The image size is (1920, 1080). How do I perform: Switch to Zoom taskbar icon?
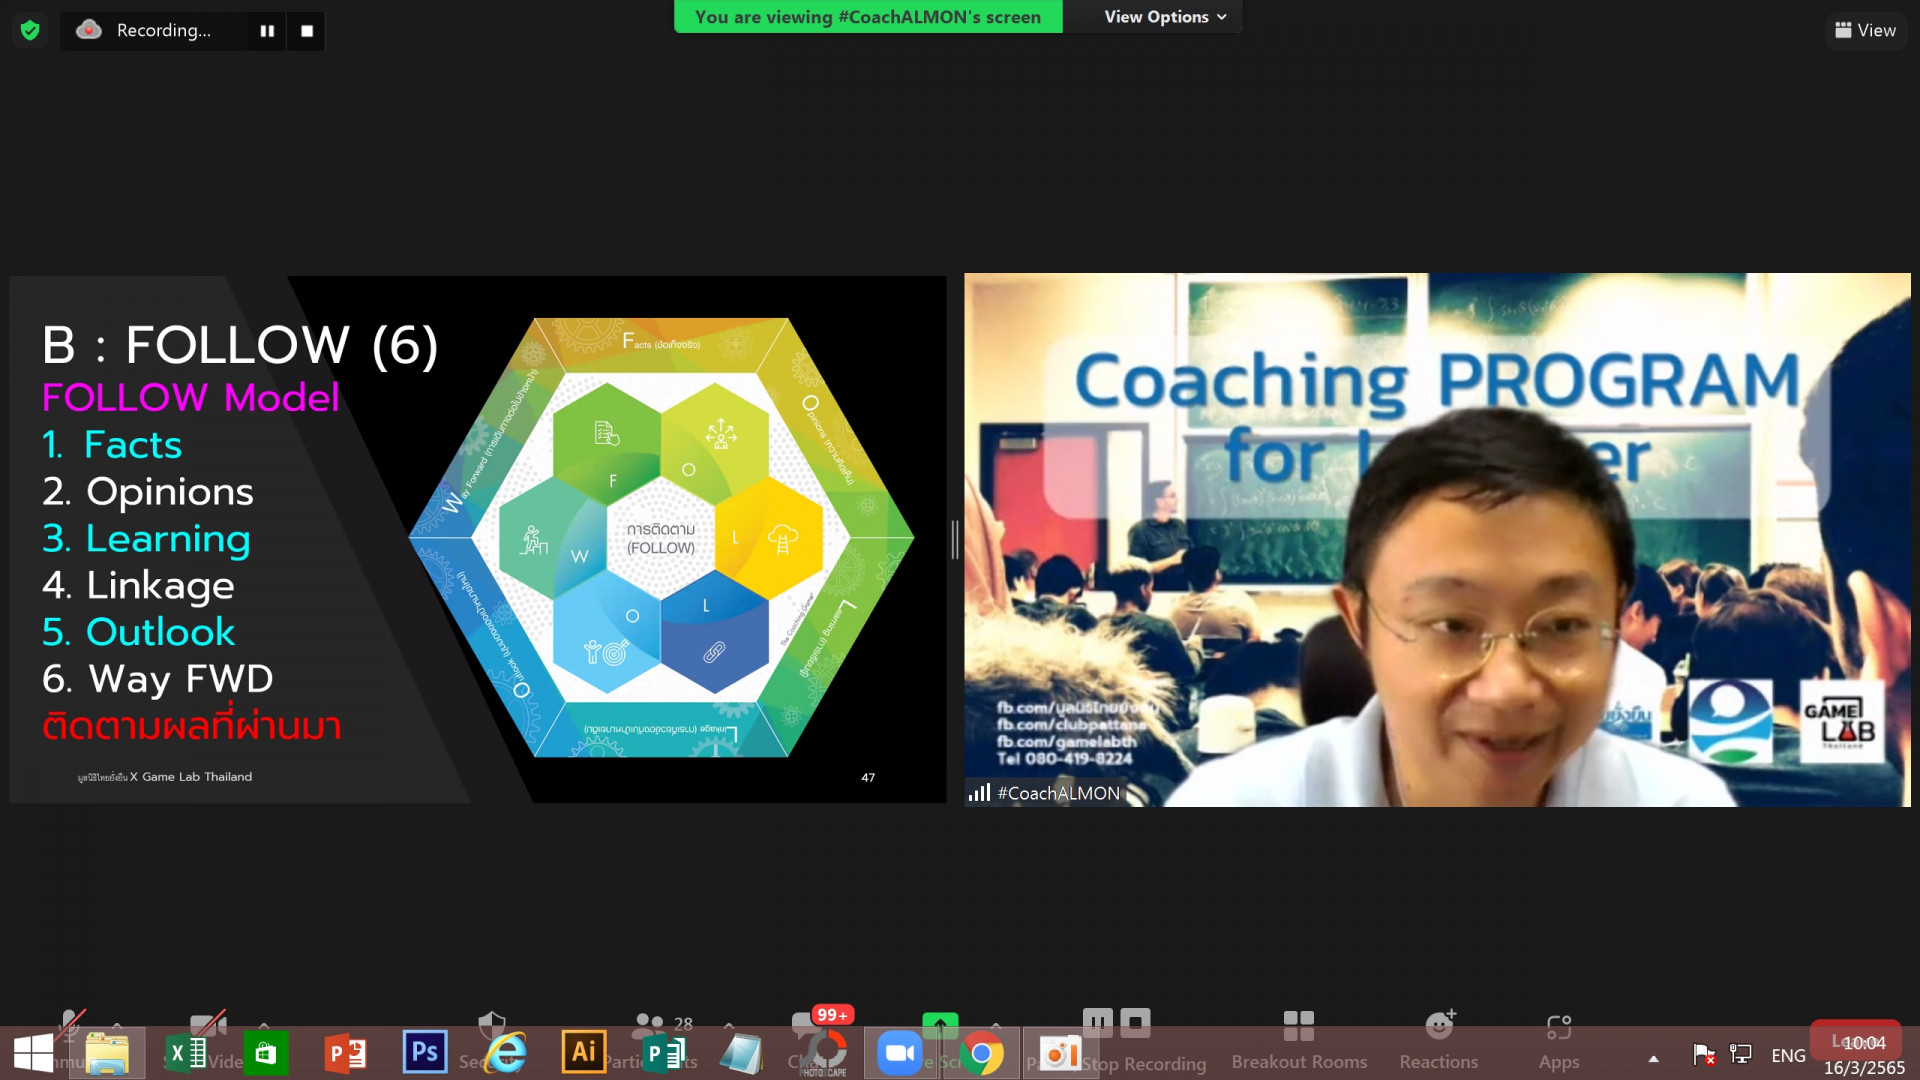900,1053
